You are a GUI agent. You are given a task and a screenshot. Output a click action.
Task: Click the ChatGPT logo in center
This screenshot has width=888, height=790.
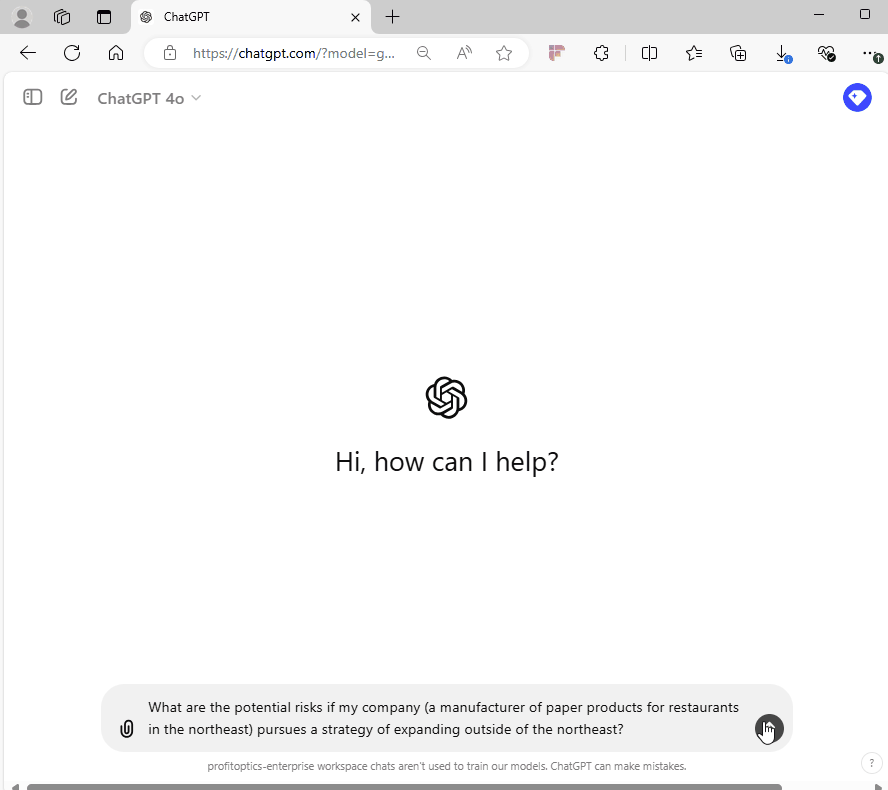coord(446,398)
